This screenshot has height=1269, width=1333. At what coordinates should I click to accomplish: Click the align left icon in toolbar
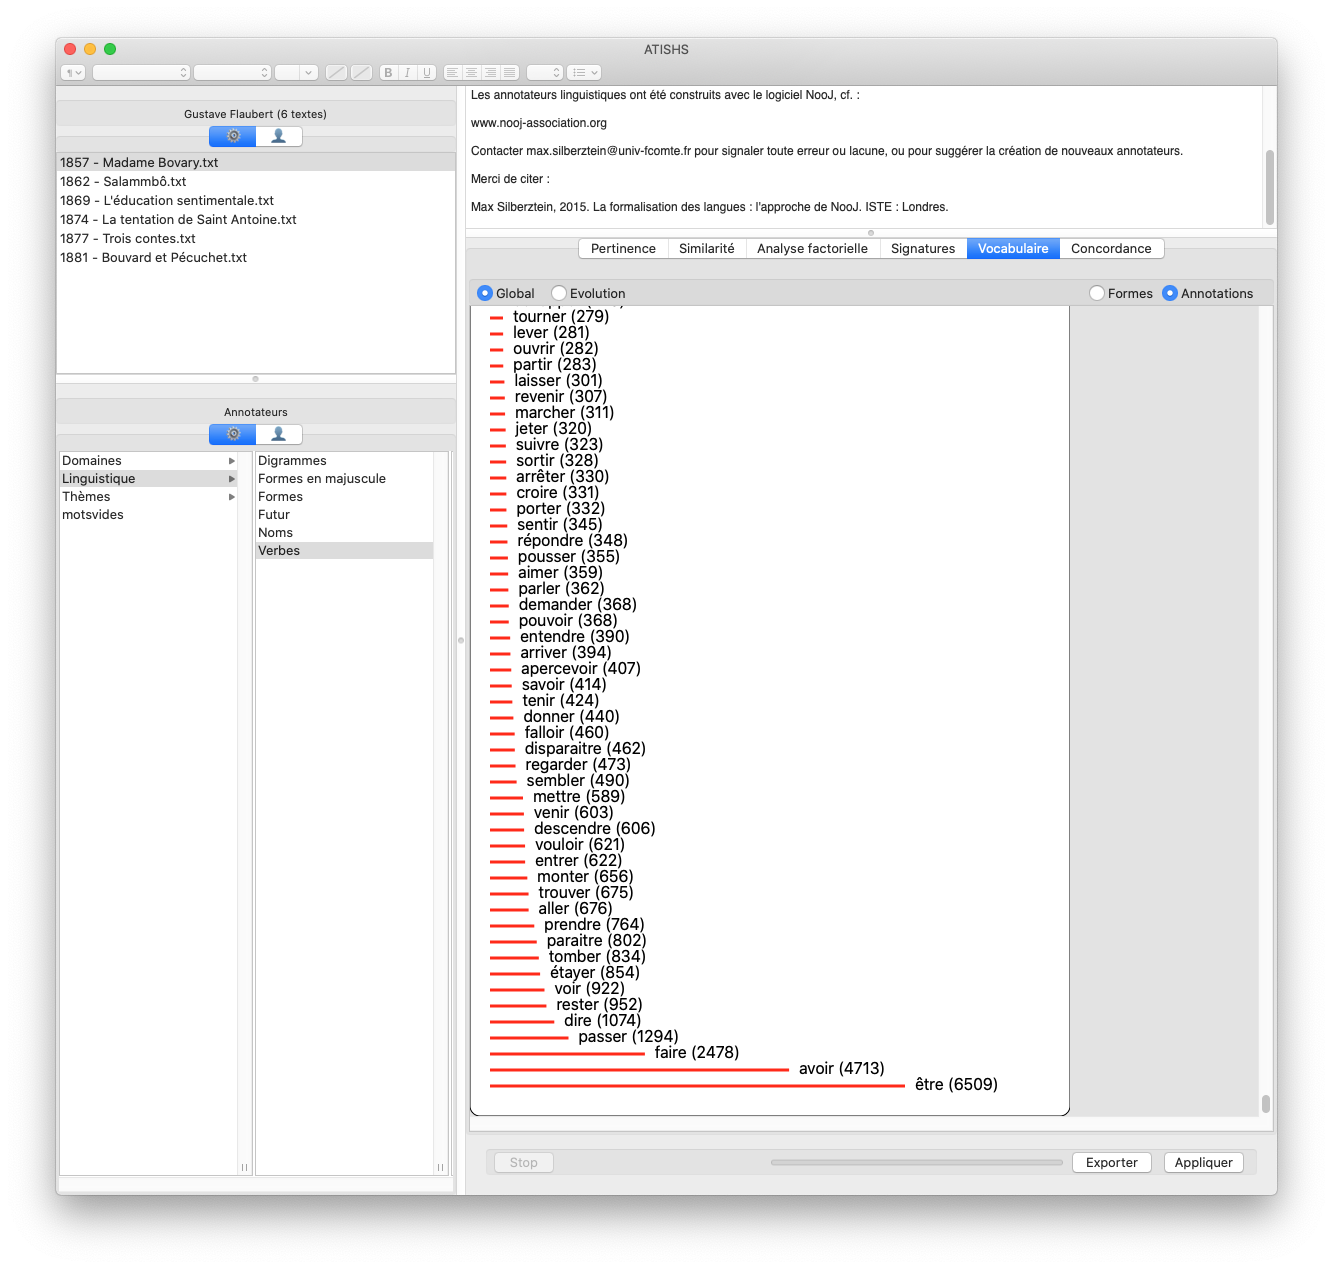click(452, 73)
